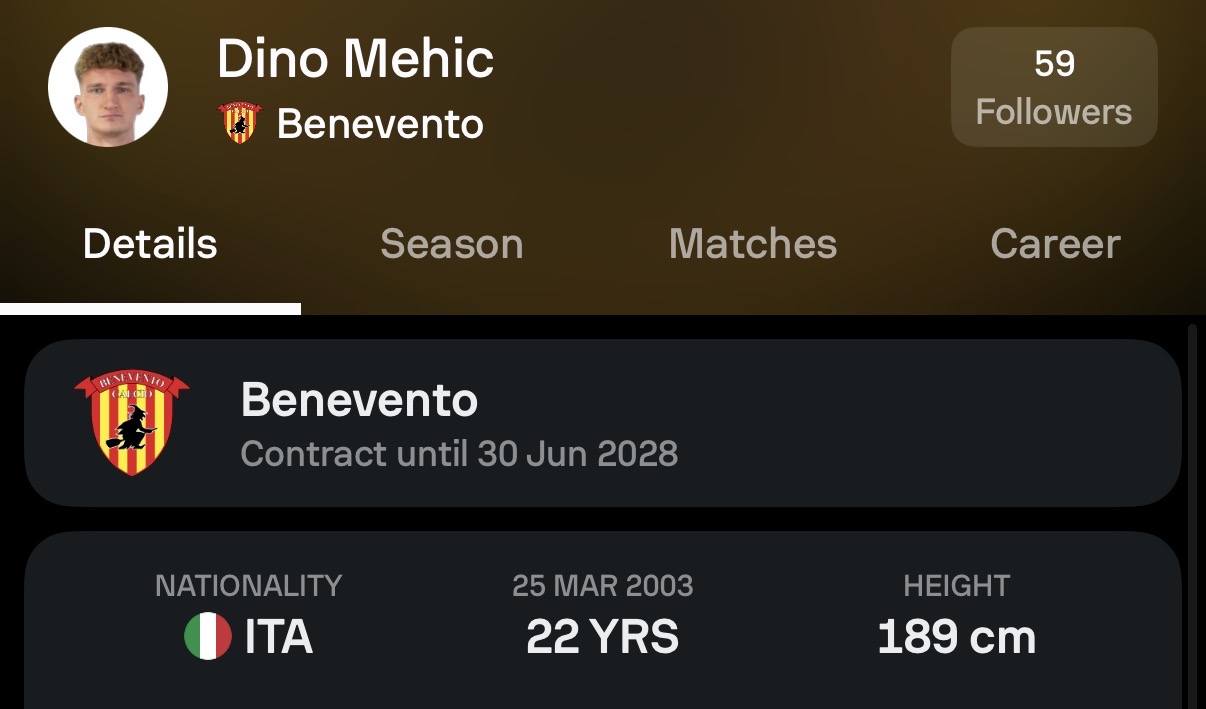Switch to the Season tab

tap(452, 244)
